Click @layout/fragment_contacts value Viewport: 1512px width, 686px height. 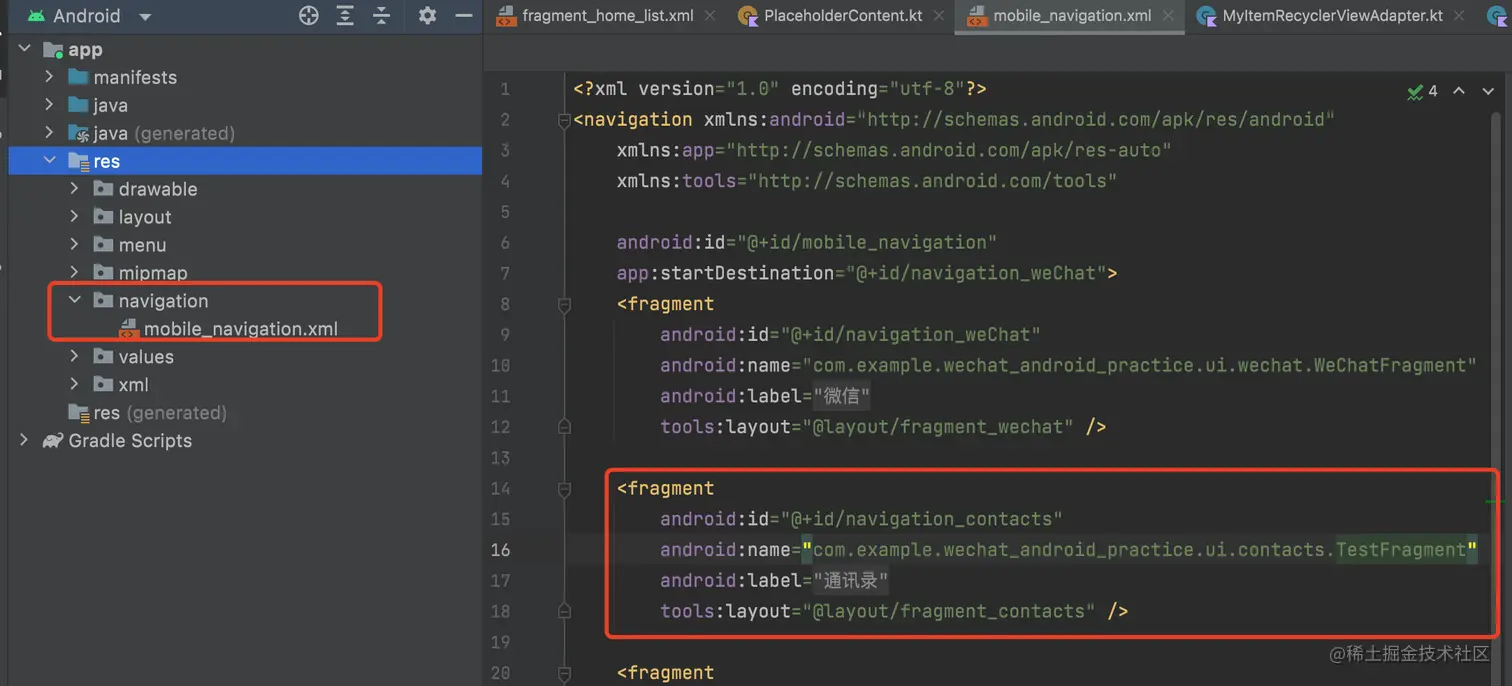tap(949, 611)
